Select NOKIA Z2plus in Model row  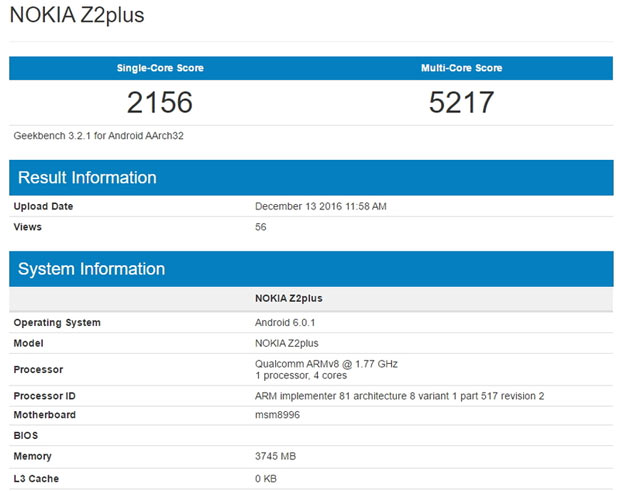coord(287,343)
